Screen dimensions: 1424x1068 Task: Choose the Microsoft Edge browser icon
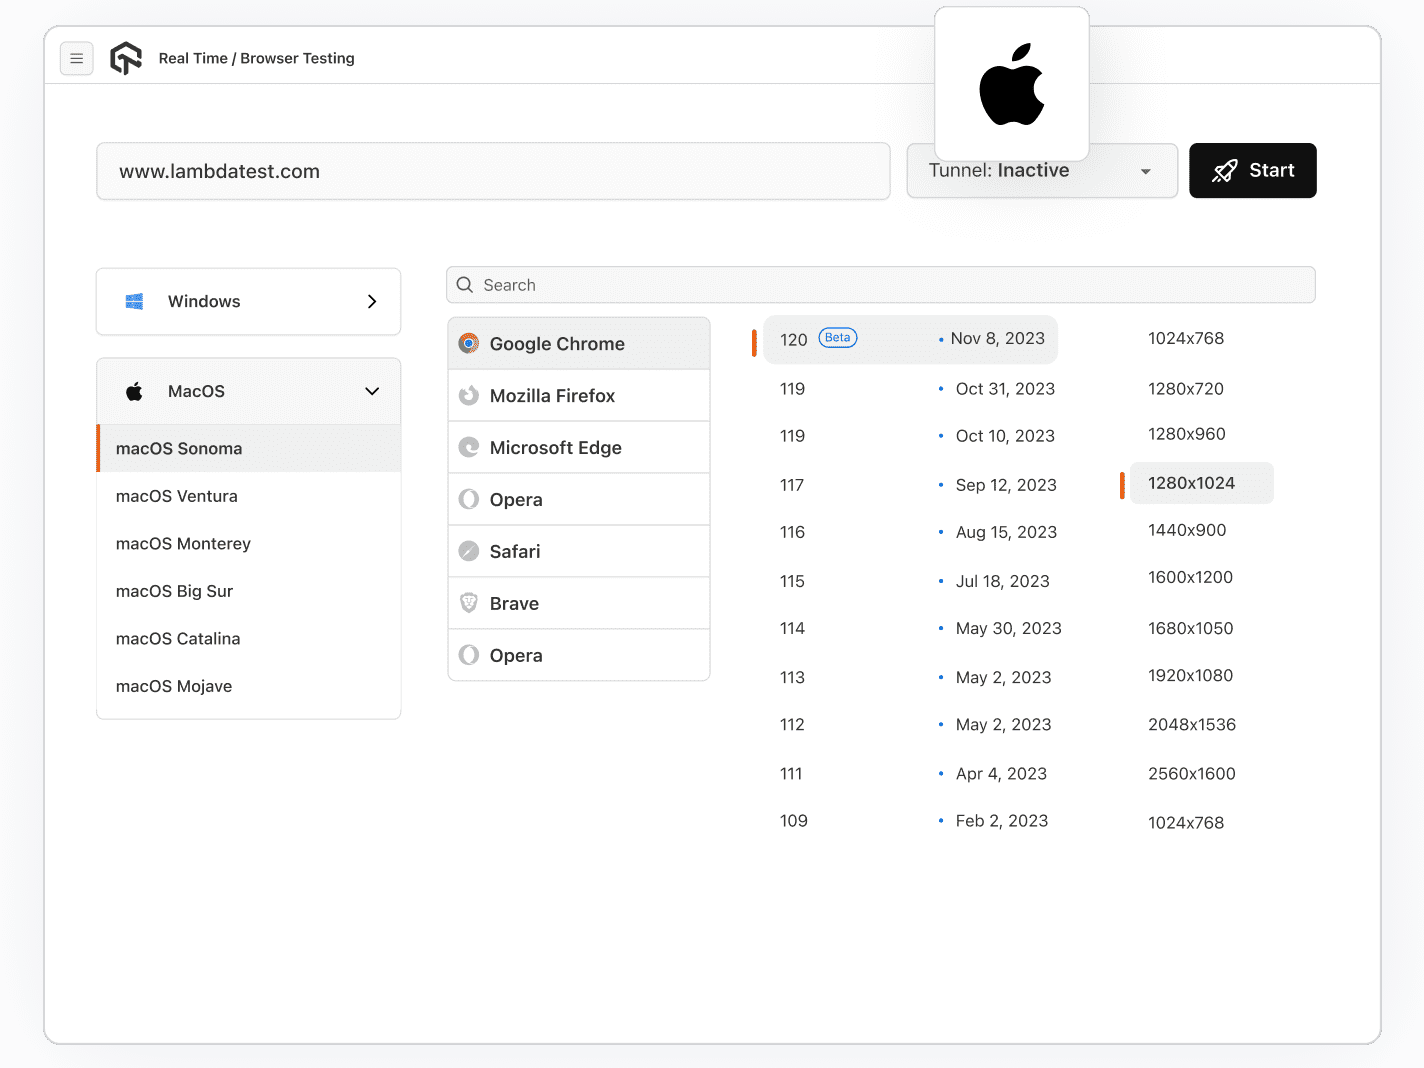468,447
